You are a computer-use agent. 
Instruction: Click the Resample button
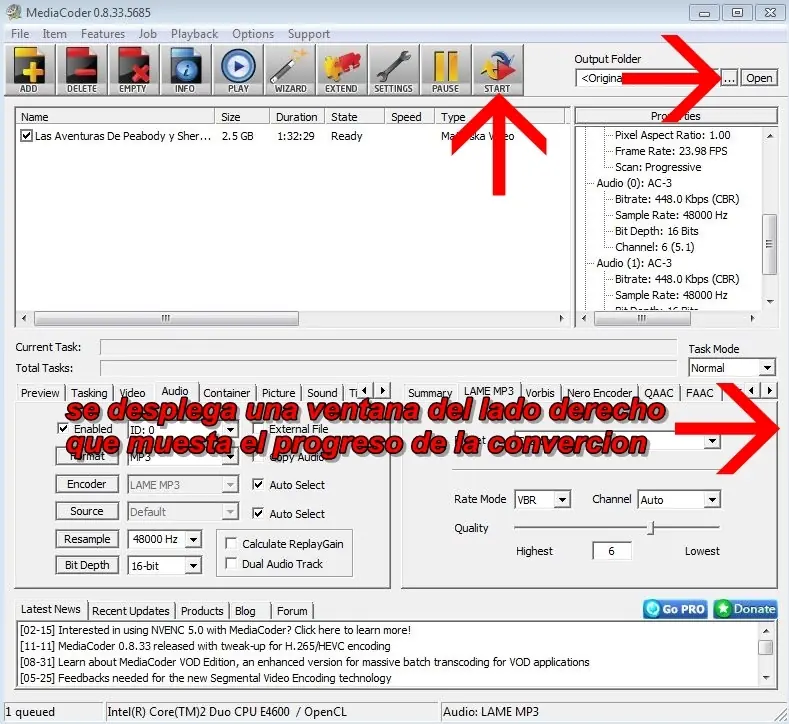pos(87,539)
